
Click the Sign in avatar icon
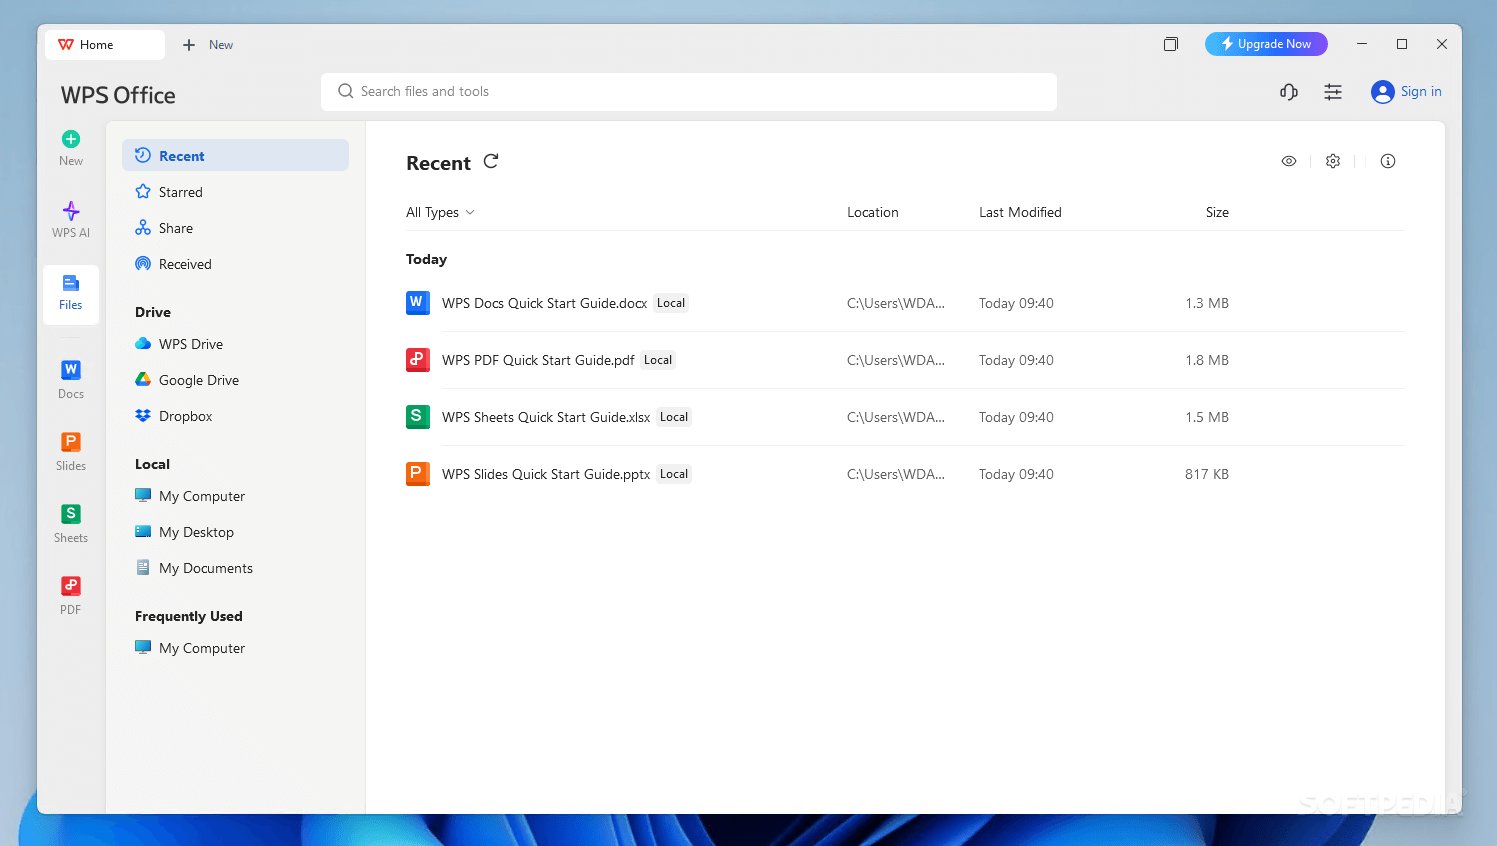(1383, 92)
